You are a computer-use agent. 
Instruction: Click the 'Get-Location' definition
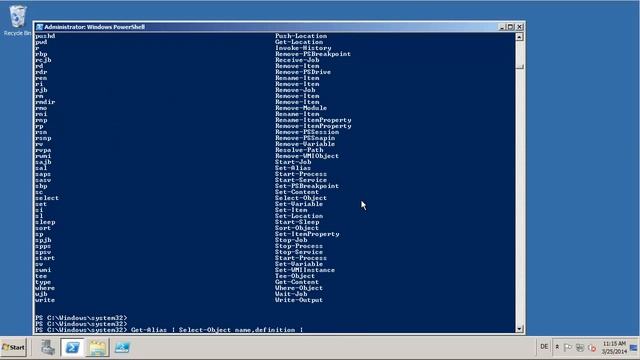pyautogui.click(x=299, y=42)
